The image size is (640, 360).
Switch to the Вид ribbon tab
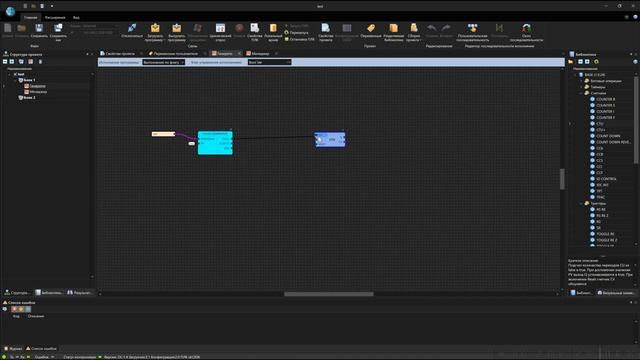76,18
